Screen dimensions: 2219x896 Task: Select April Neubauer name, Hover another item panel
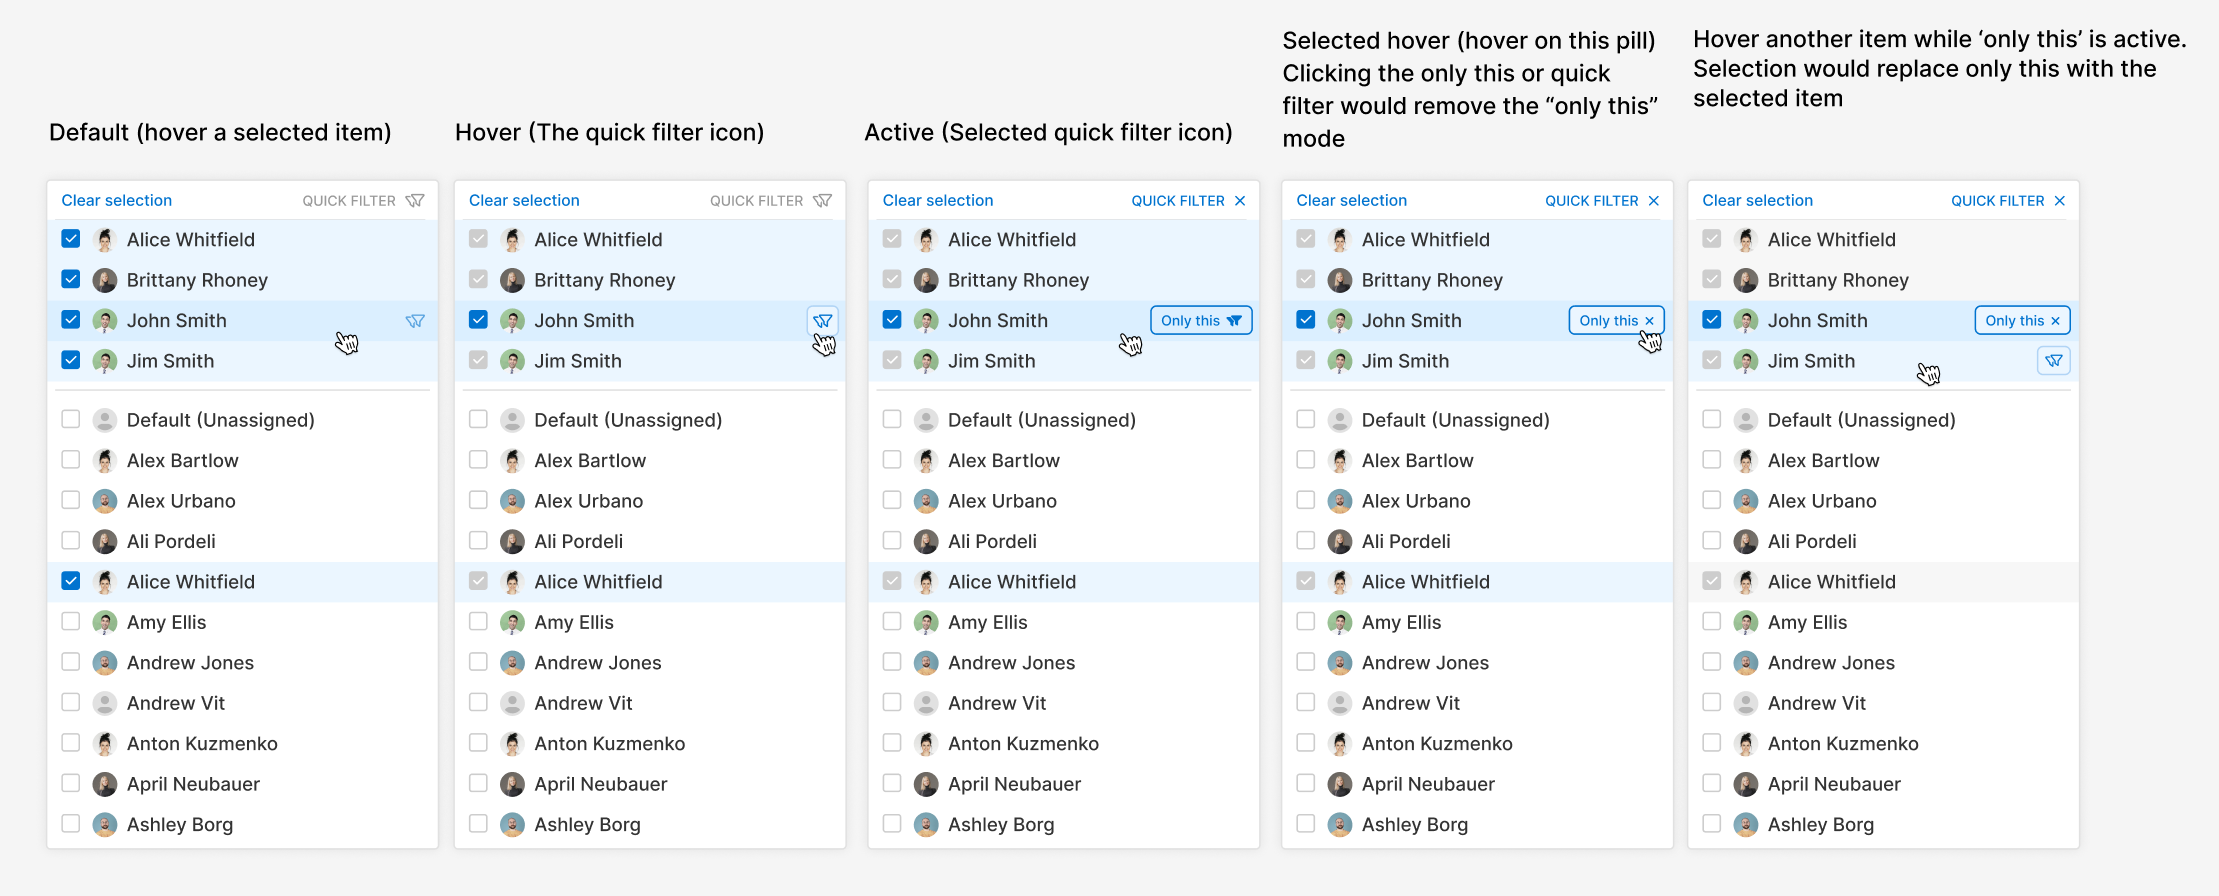pos(1834,784)
